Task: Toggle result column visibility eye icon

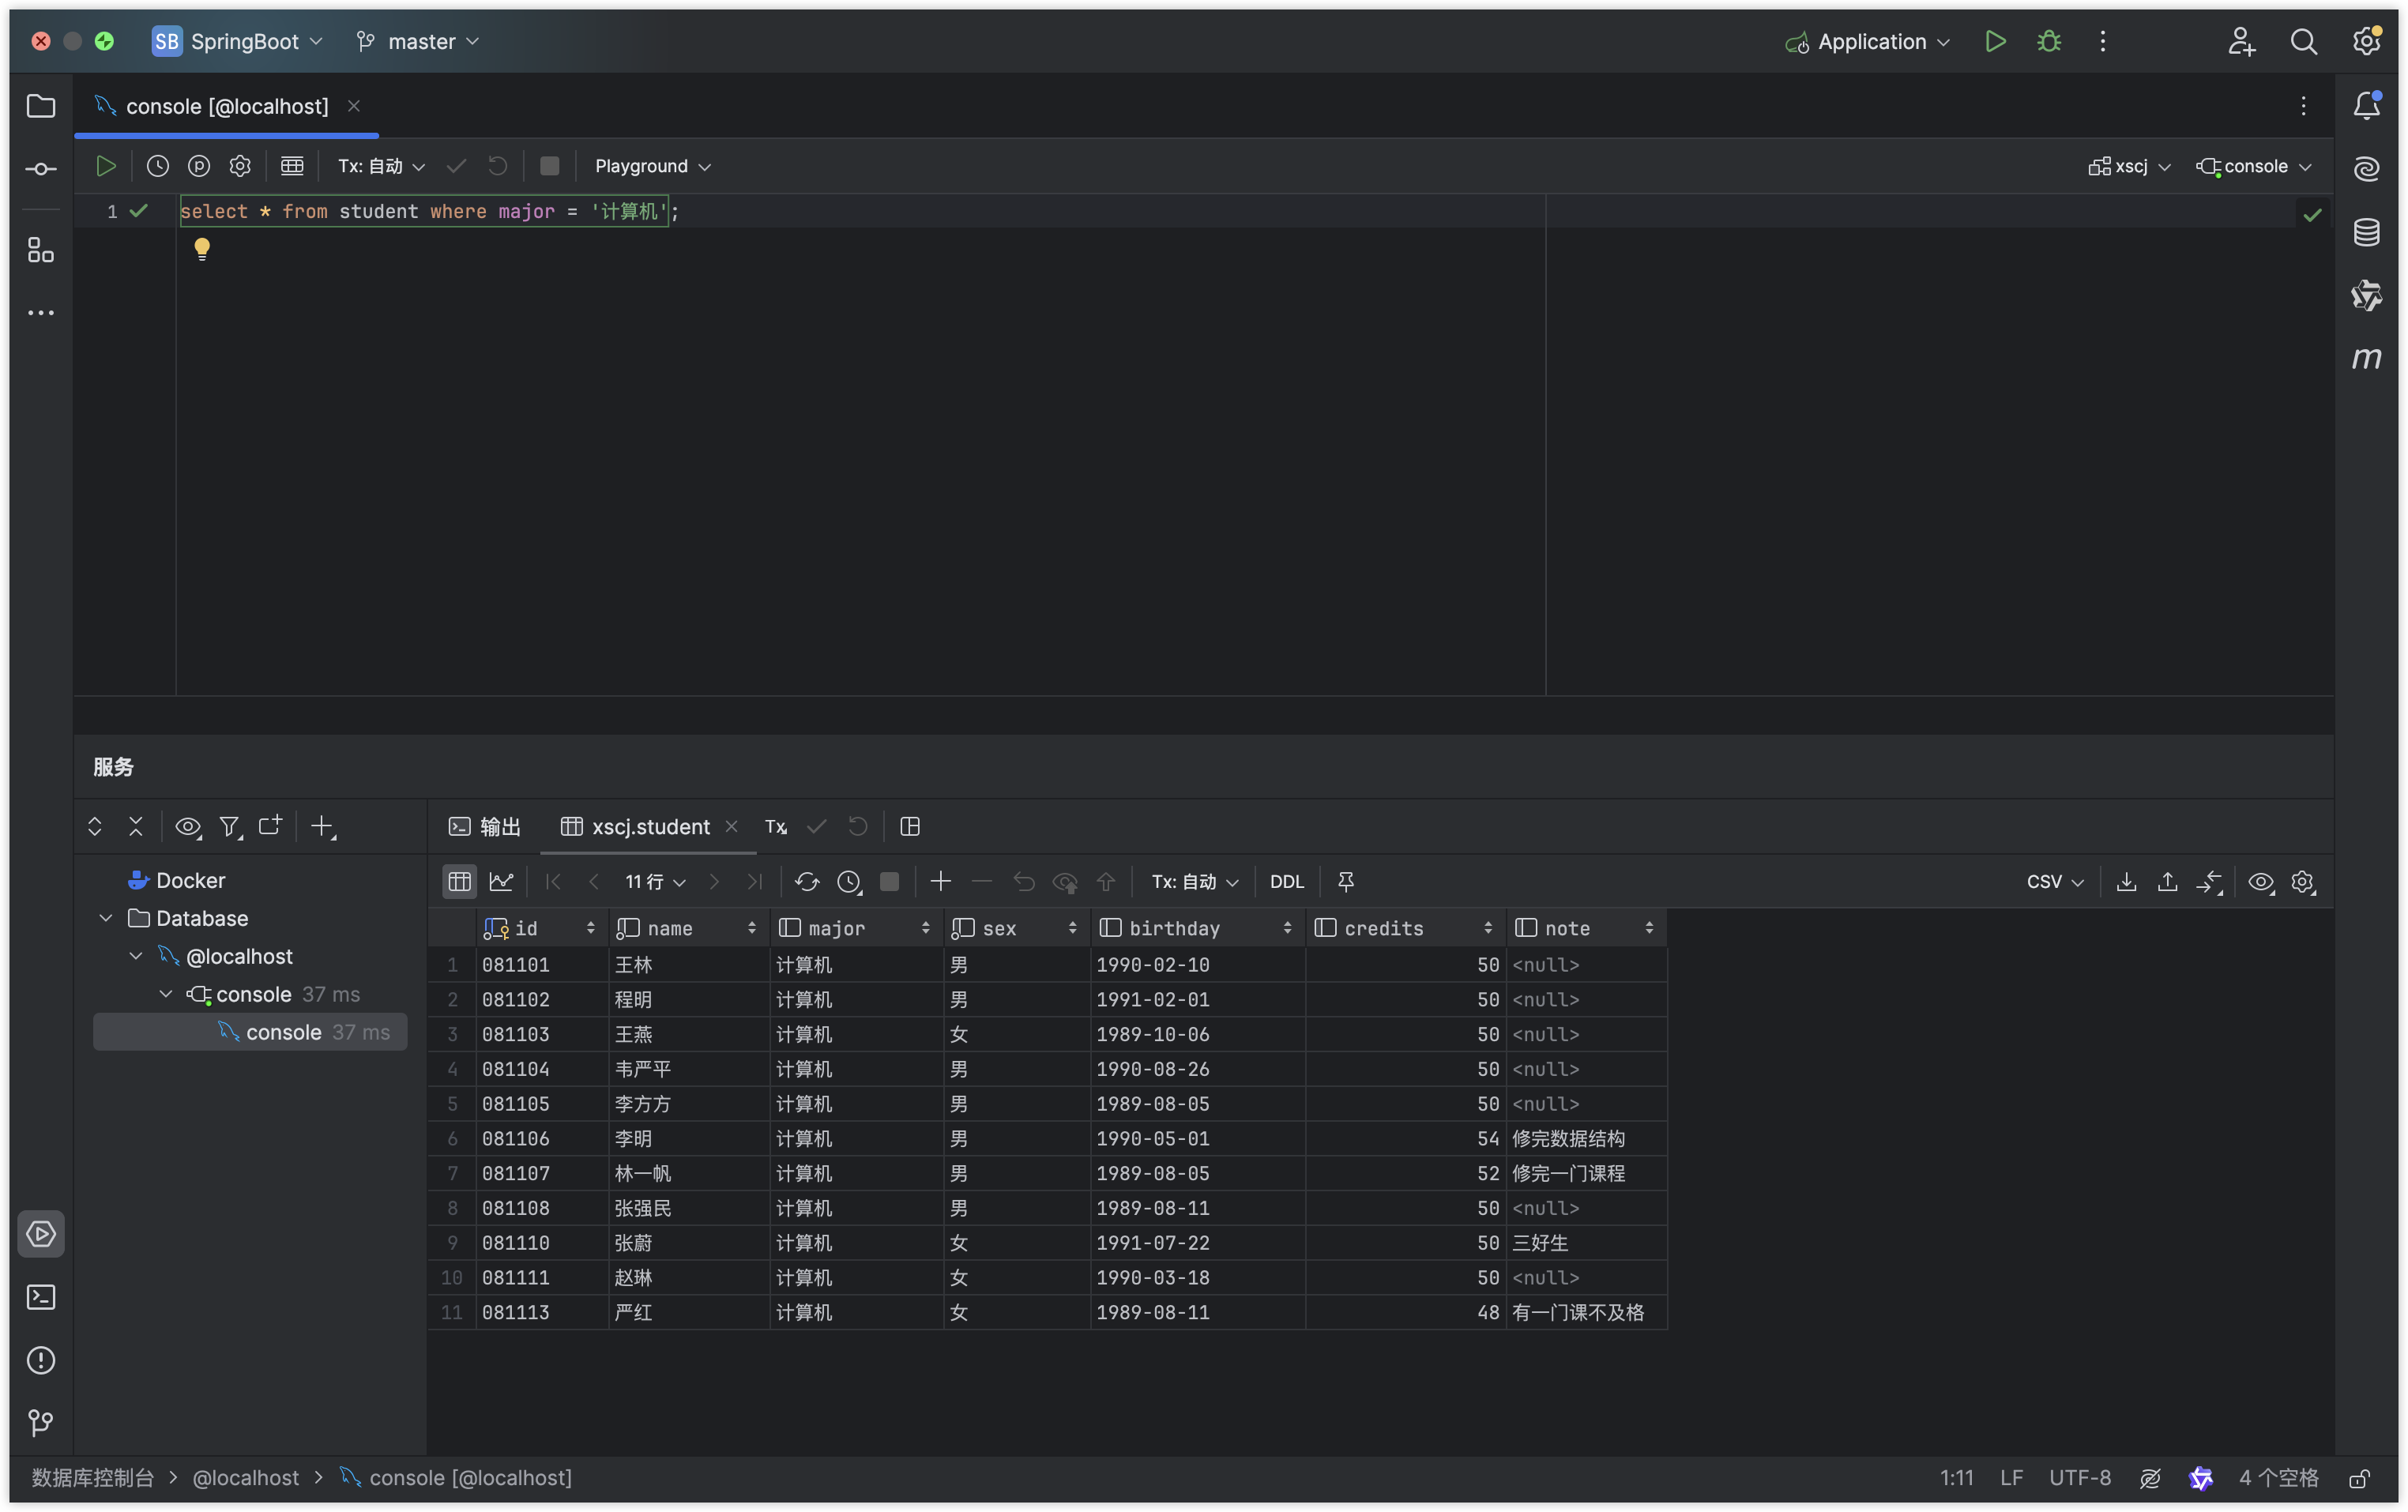Action: (2261, 881)
